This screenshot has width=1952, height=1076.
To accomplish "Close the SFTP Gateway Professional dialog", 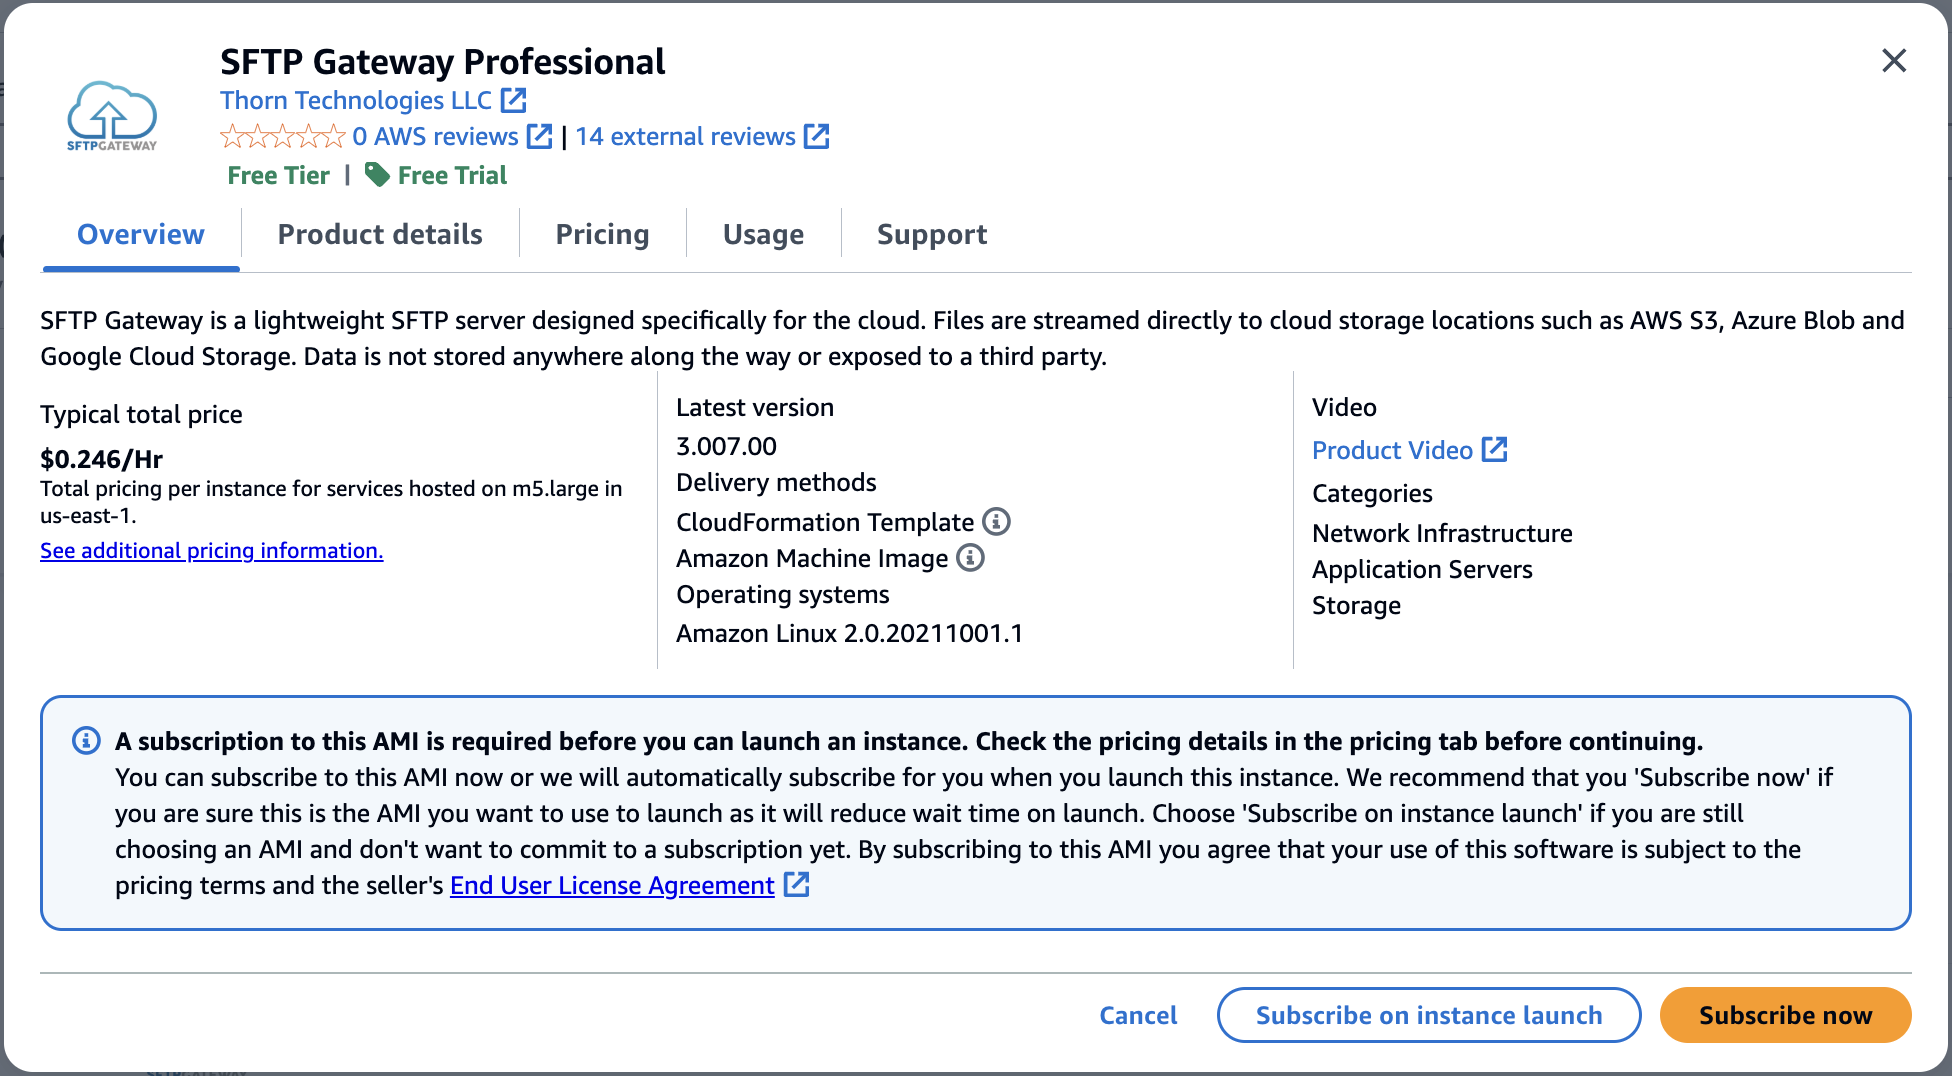I will click(1893, 61).
